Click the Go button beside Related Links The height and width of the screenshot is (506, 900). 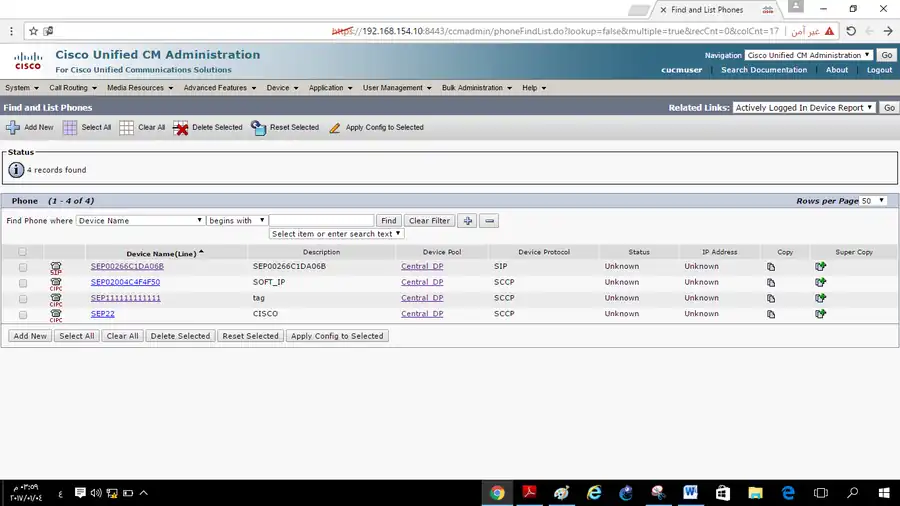[889, 108]
